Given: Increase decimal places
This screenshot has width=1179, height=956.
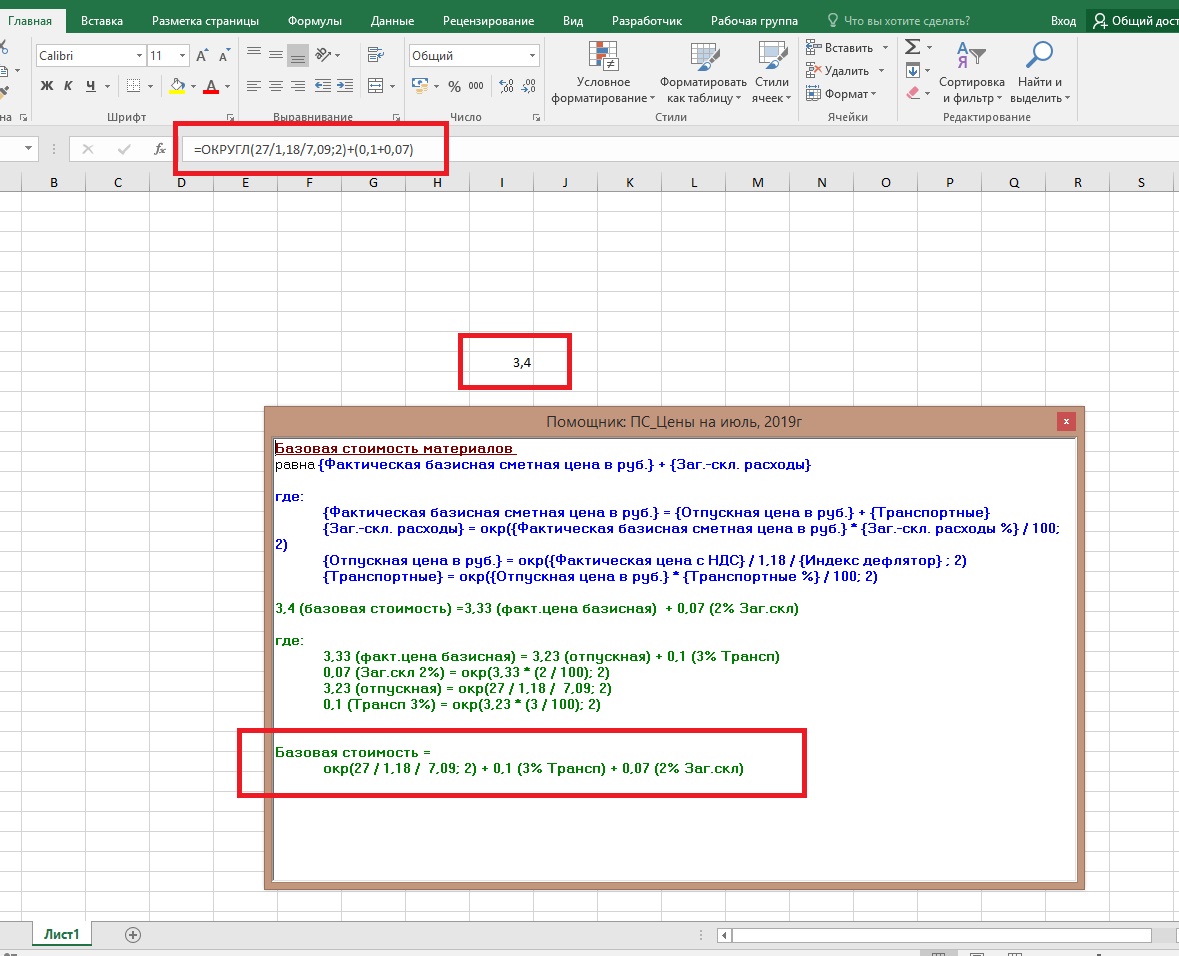Looking at the screenshot, I should point(507,86).
